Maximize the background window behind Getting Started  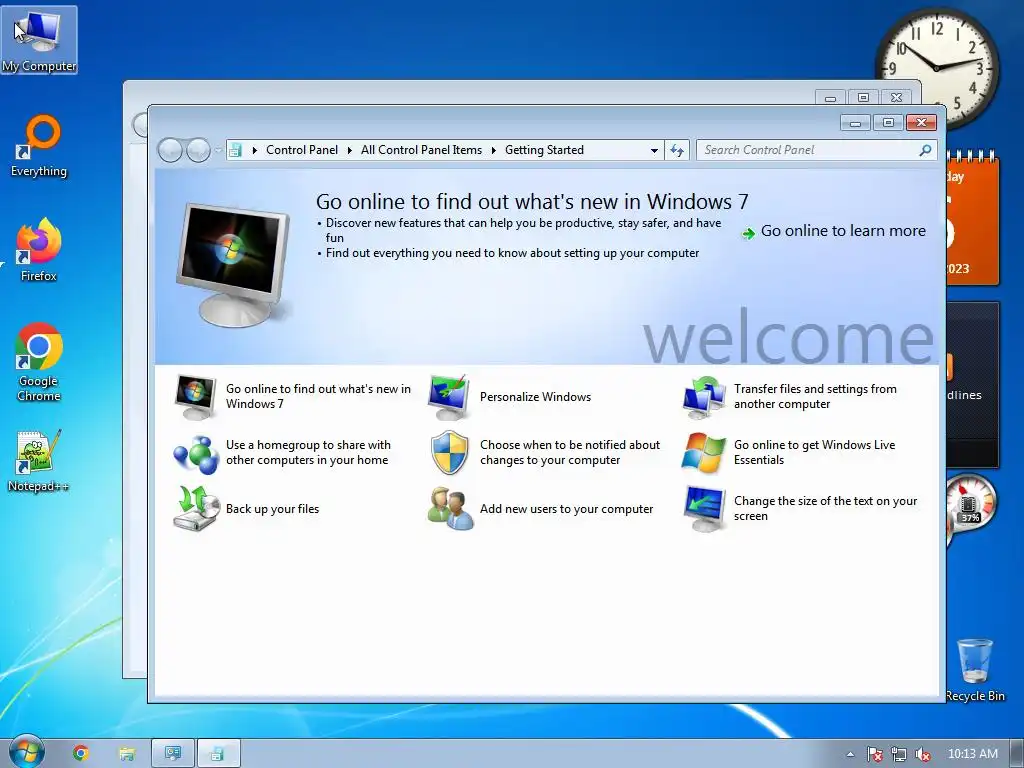[x=863, y=98]
